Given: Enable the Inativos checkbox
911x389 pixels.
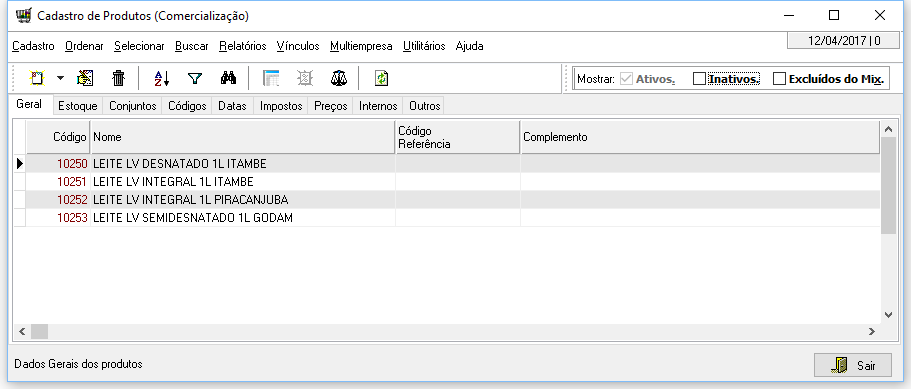Looking at the screenshot, I should (699, 79).
